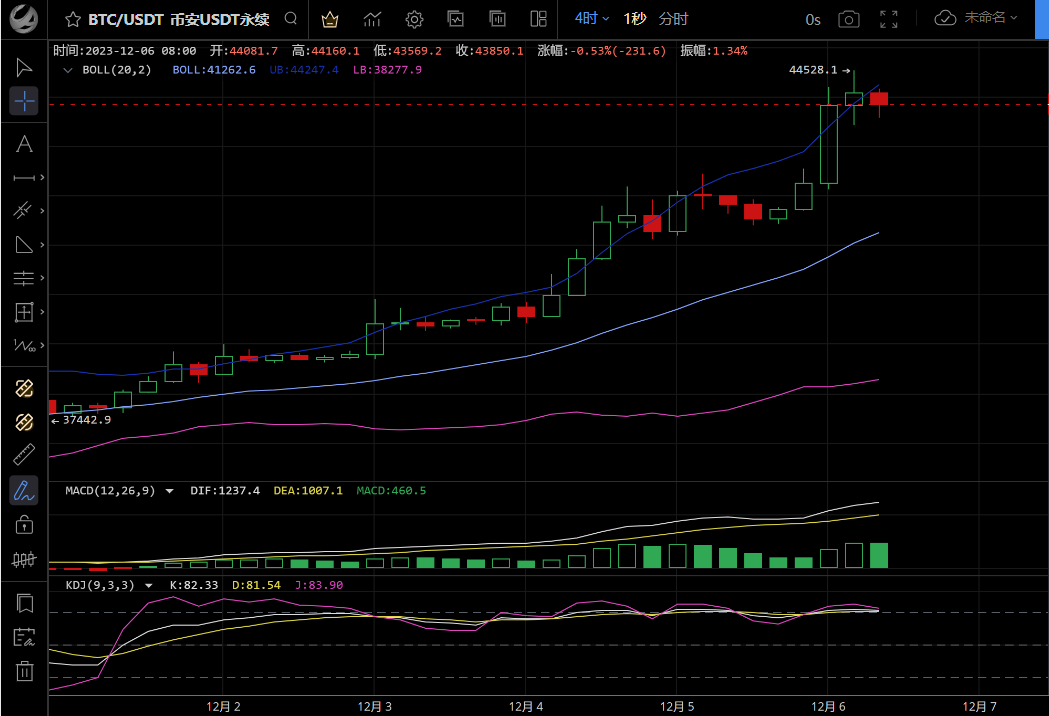Click the 12月 6 date label
This screenshot has width=1049, height=716.
pyautogui.click(x=828, y=707)
